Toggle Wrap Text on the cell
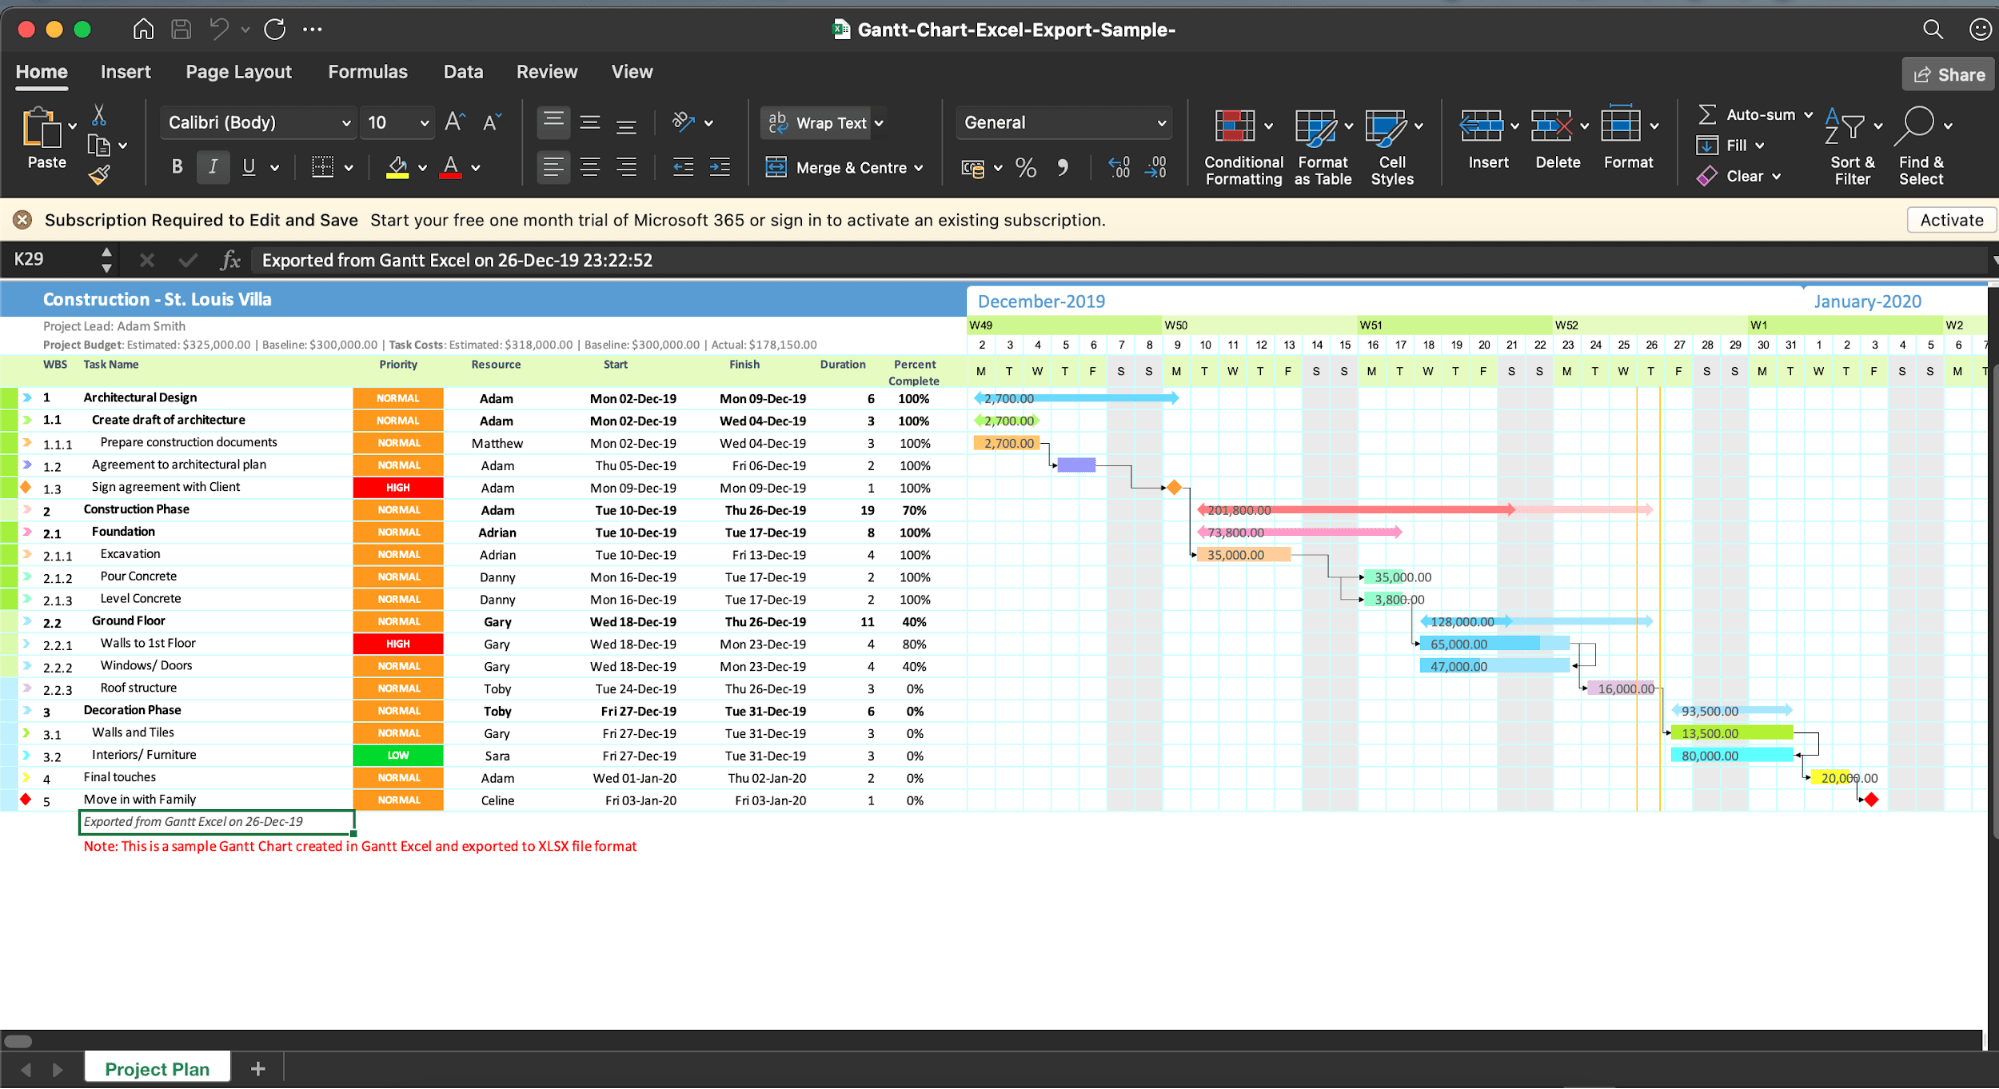 tap(817, 123)
